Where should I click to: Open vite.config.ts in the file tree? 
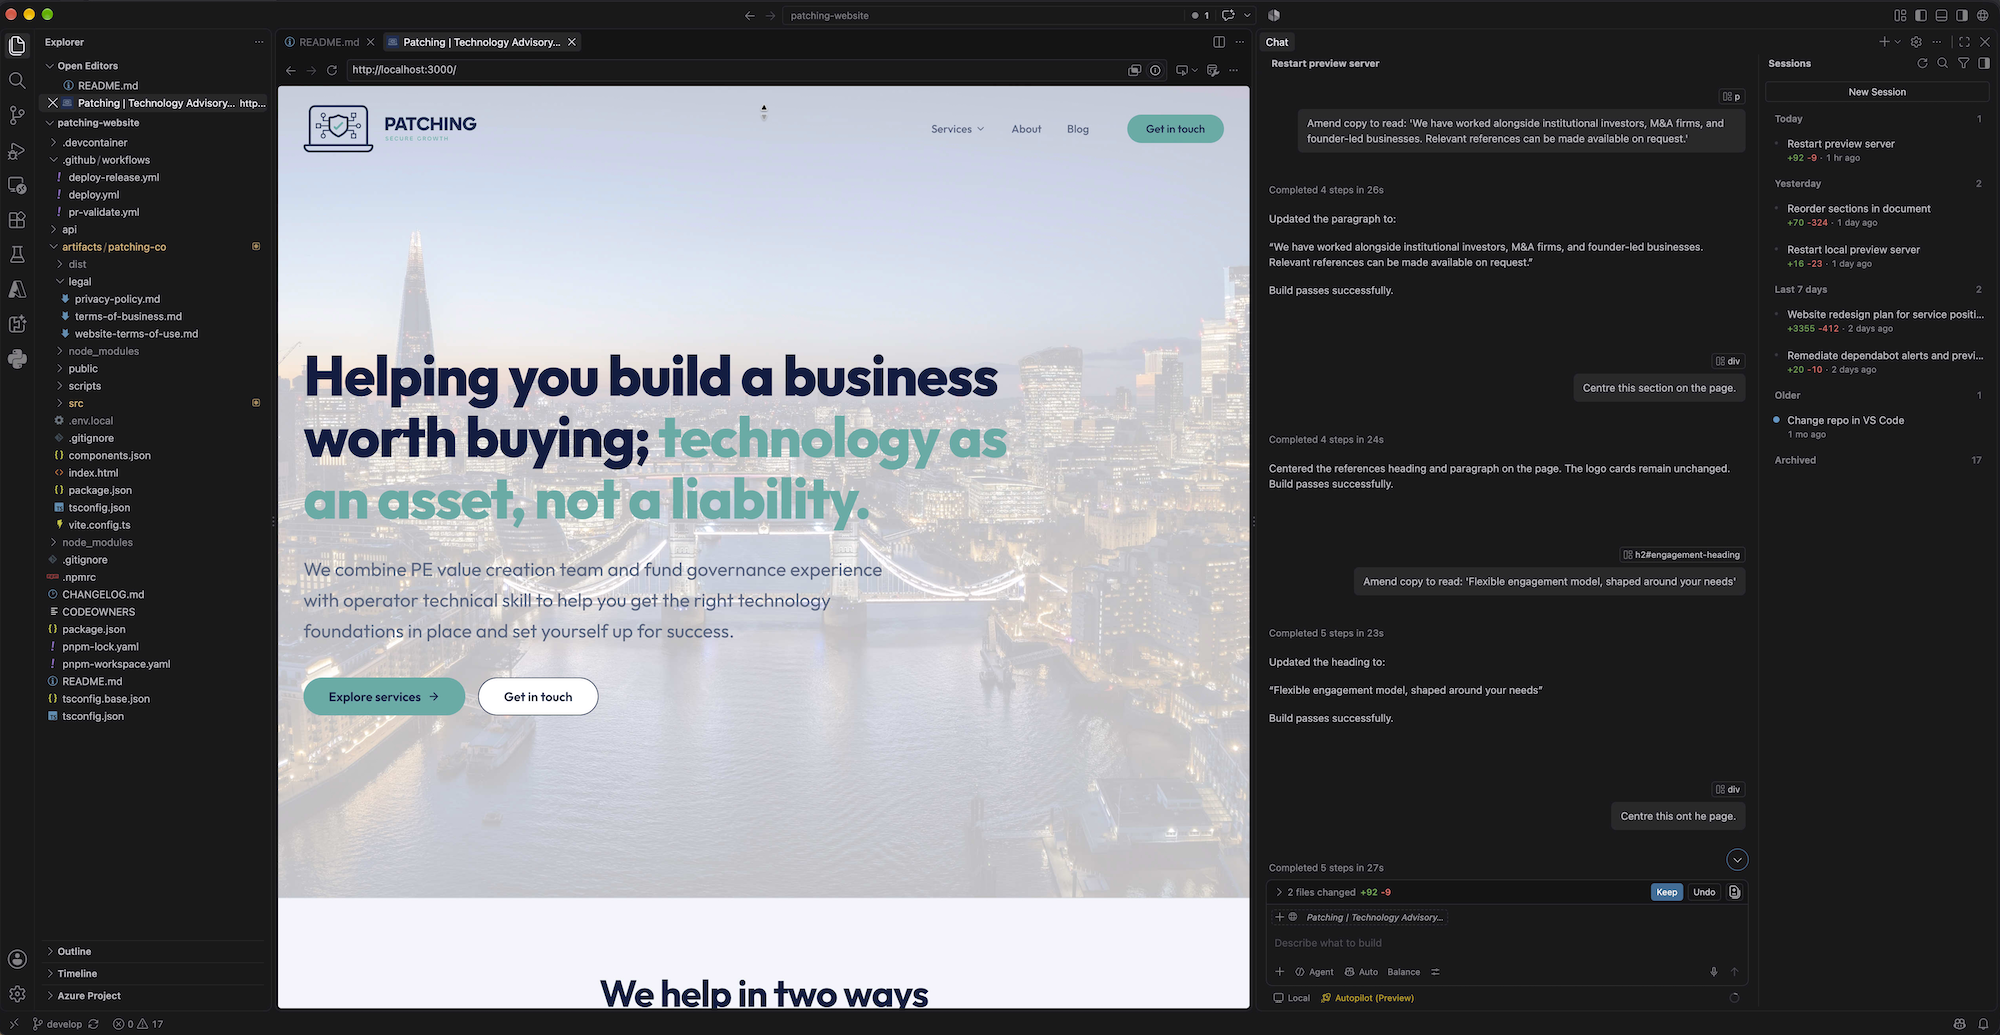point(99,525)
